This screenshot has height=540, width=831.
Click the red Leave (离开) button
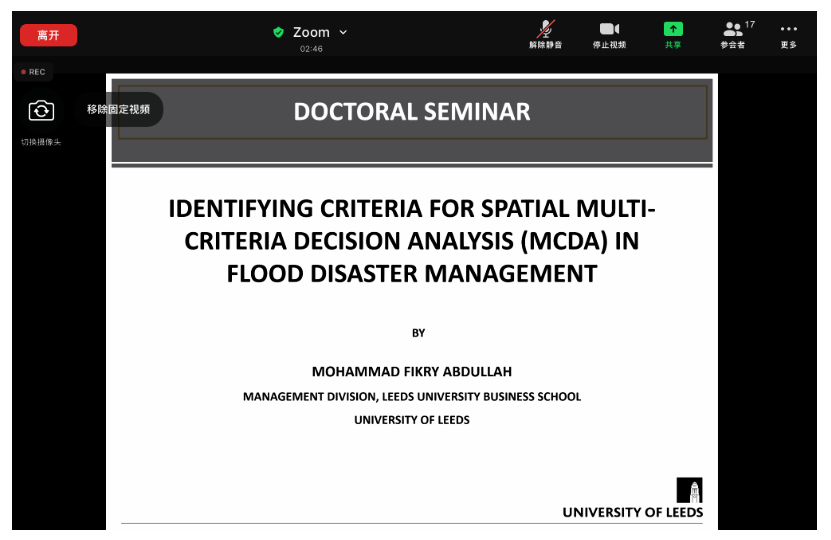pyautogui.click(x=48, y=35)
